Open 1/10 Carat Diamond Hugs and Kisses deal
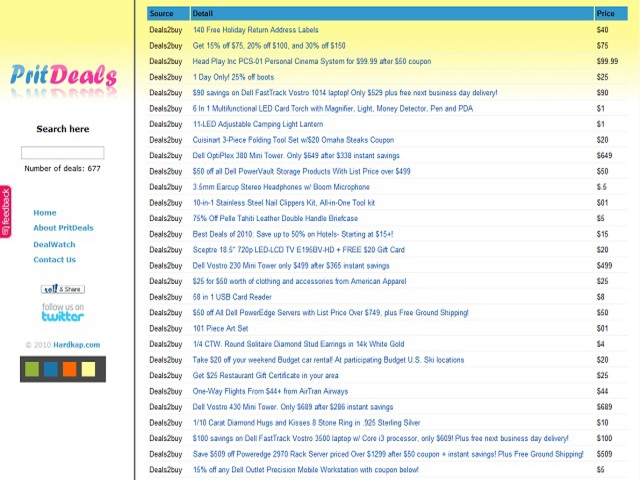640x480 pixels. [307, 423]
